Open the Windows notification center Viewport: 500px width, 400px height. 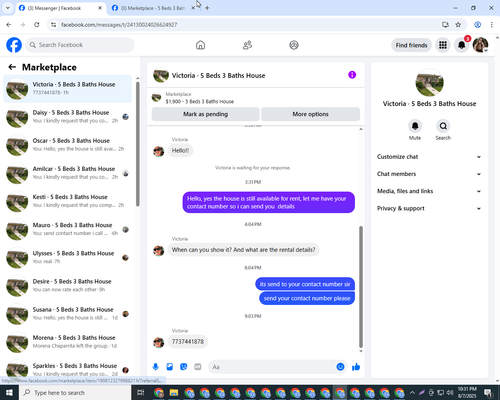[488, 392]
